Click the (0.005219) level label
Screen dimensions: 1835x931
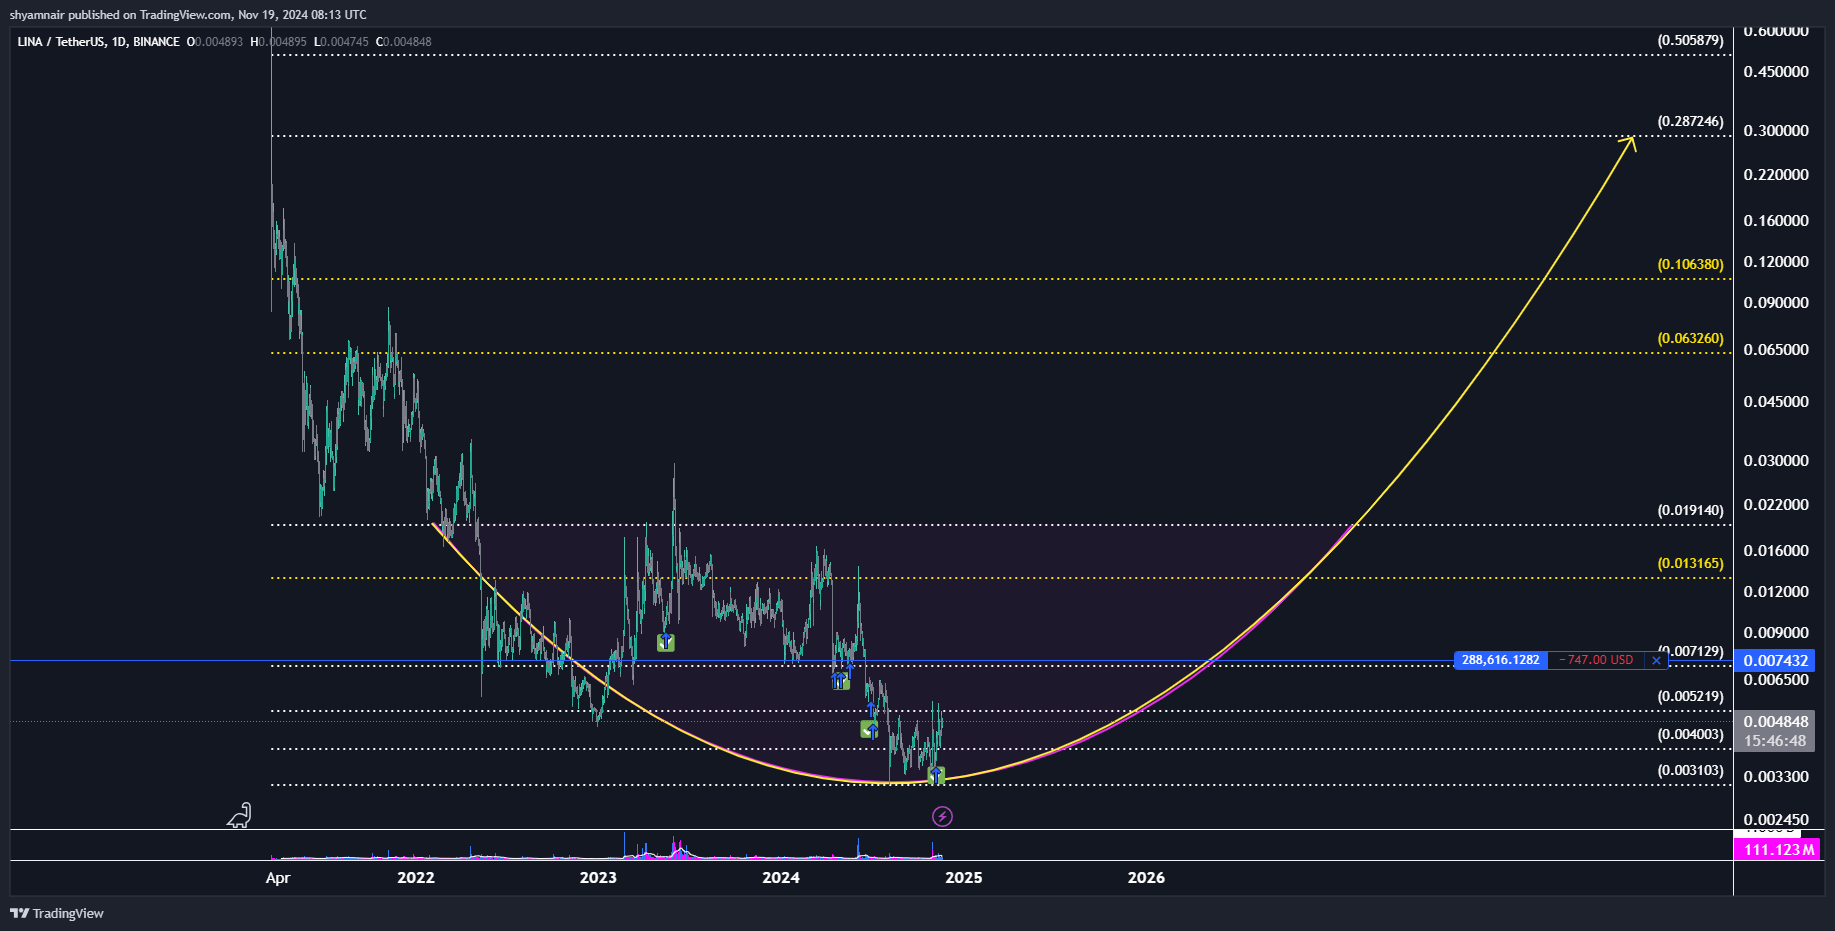[1690, 696]
